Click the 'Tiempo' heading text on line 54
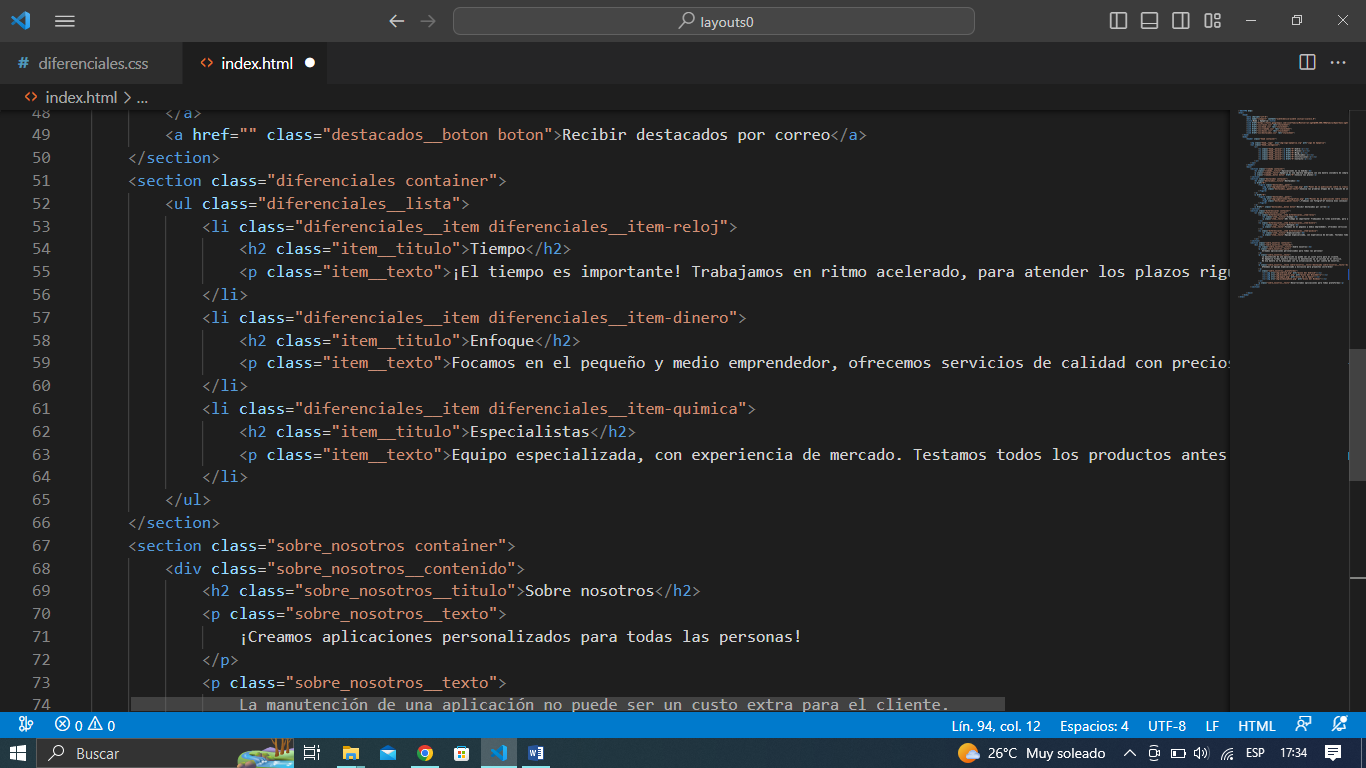Image resolution: width=1366 pixels, height=768 pixels. [498, 249]
